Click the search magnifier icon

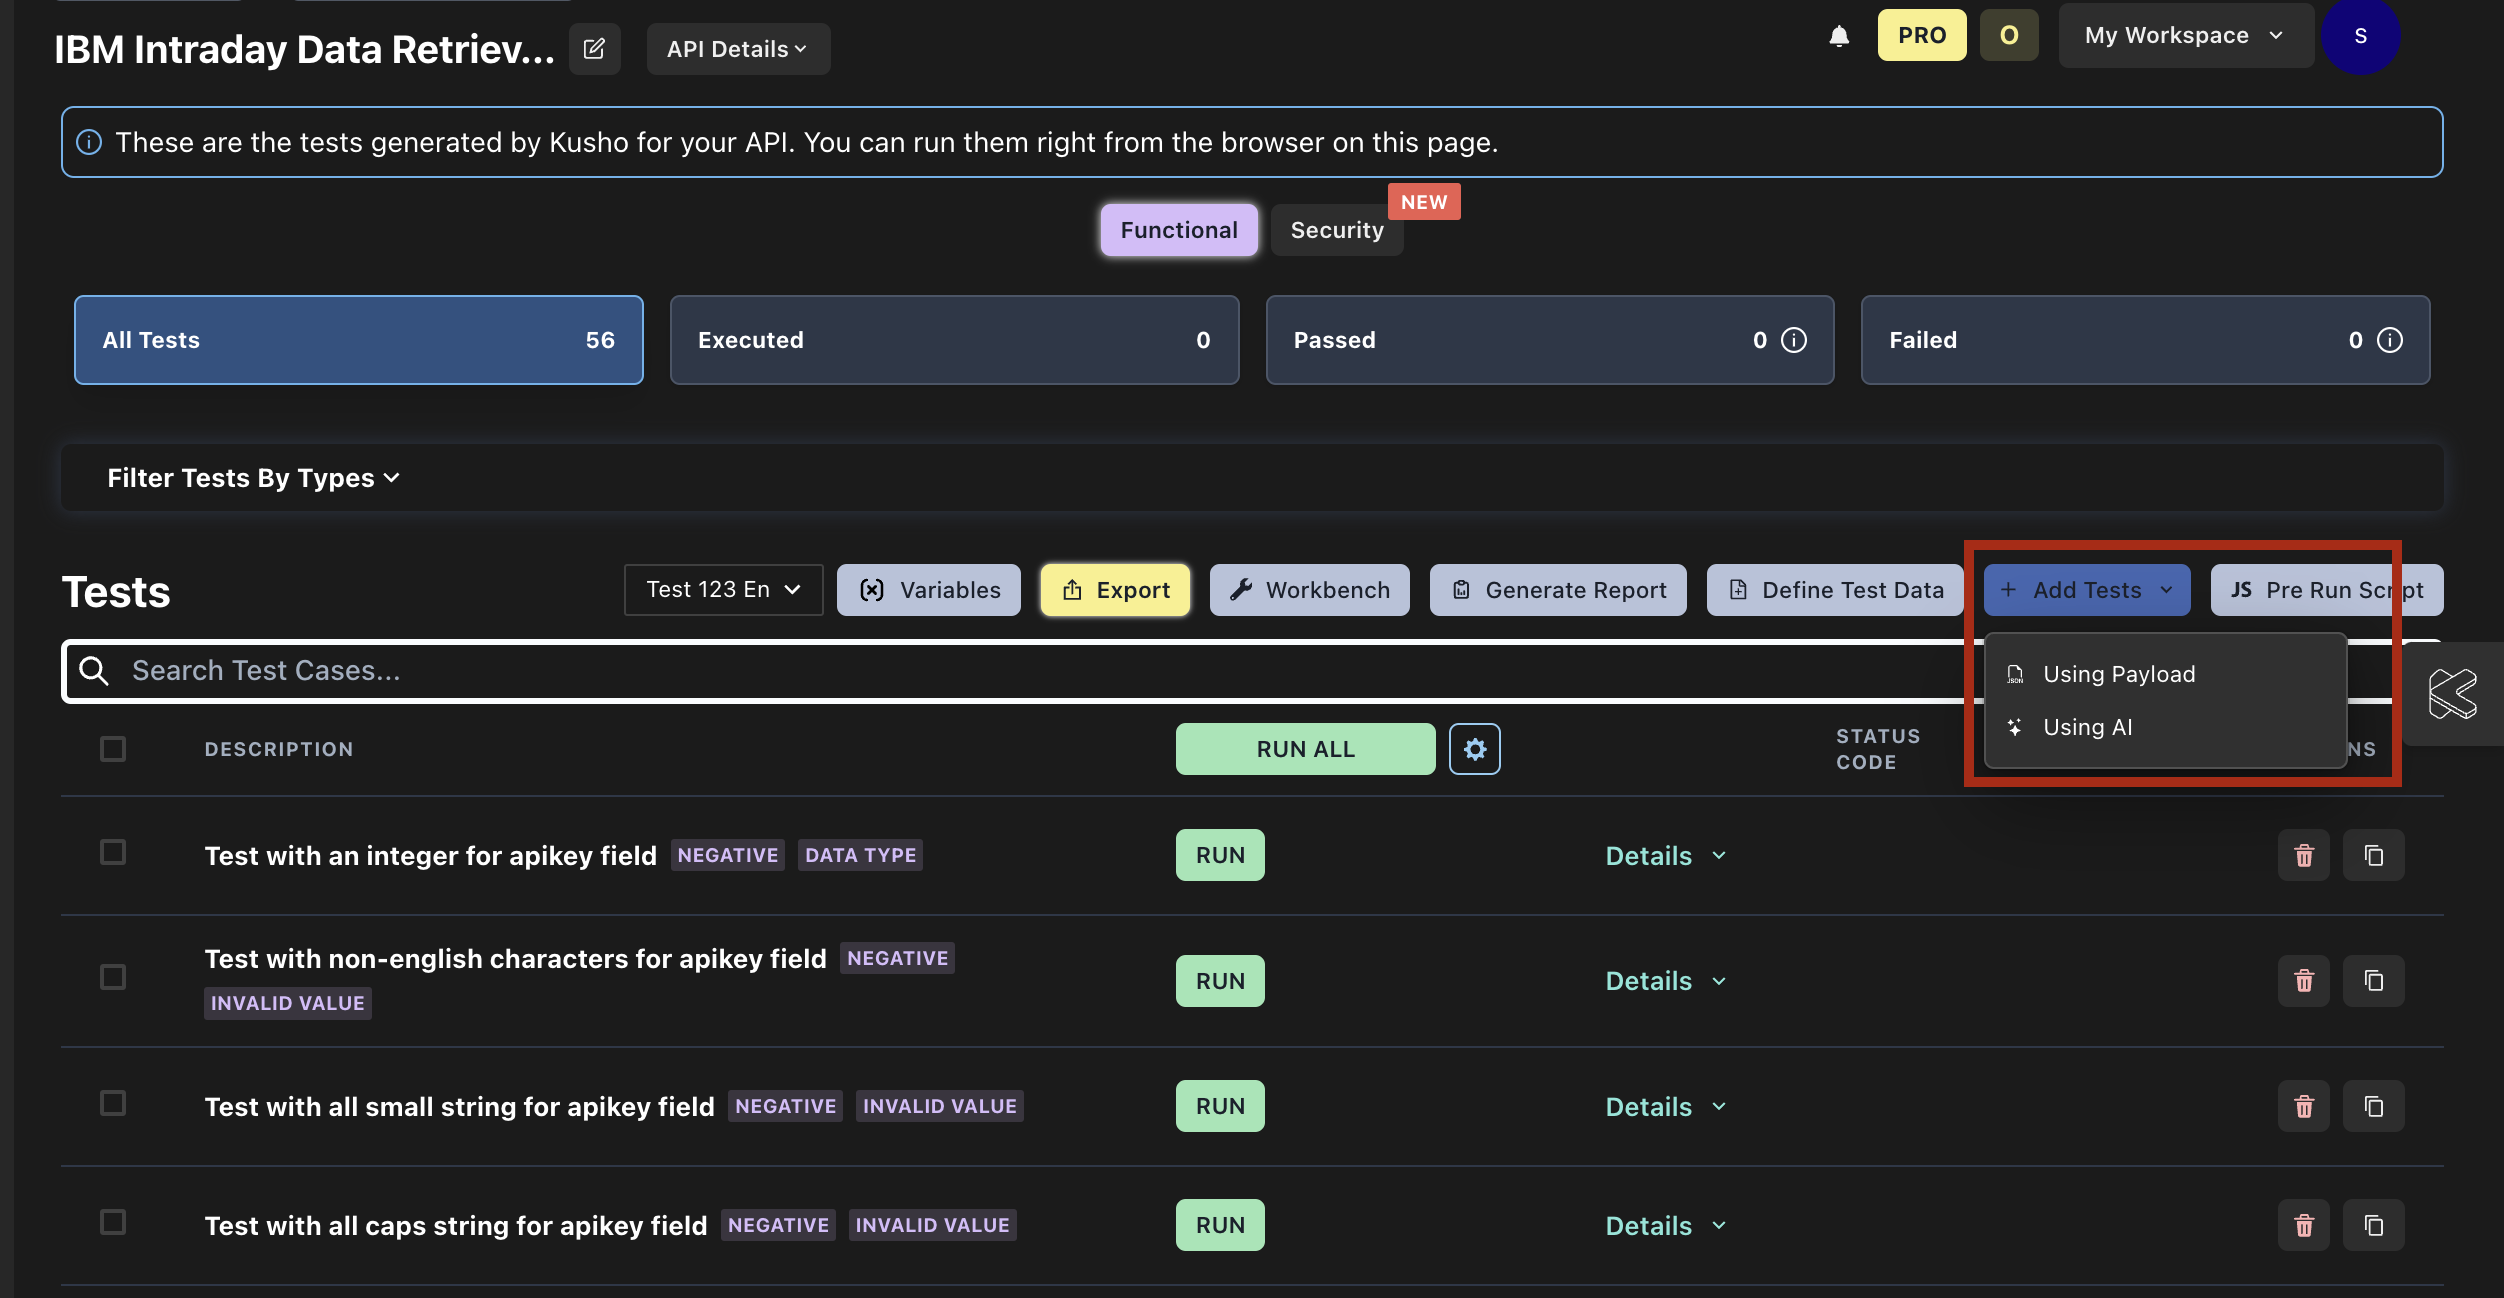[94, 670]
